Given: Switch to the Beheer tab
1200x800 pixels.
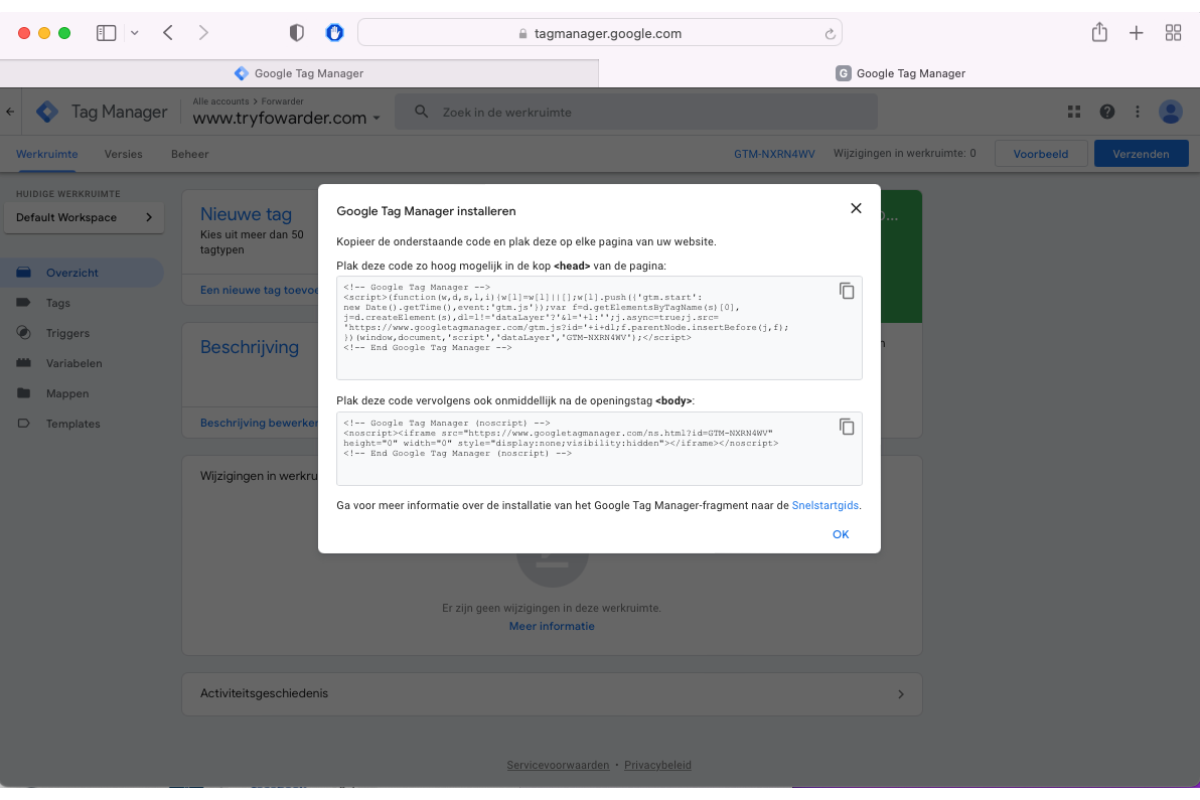Looking at the screenshot, I should 190,154.
